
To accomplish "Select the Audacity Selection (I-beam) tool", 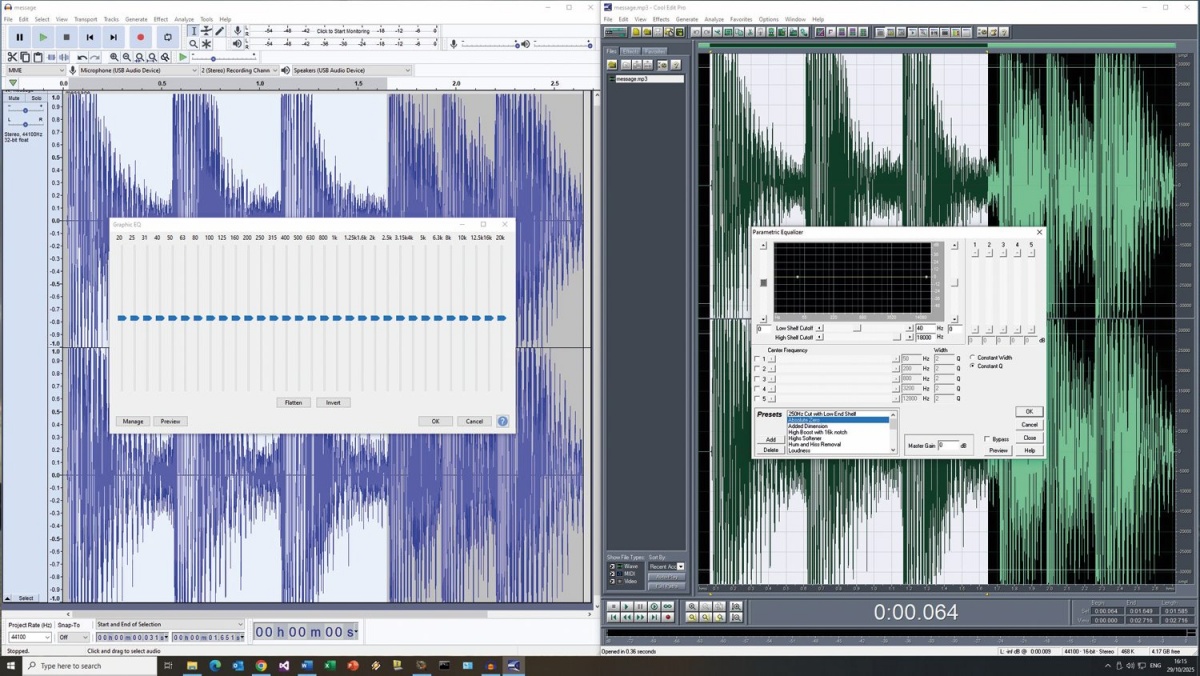I will 194,31.
